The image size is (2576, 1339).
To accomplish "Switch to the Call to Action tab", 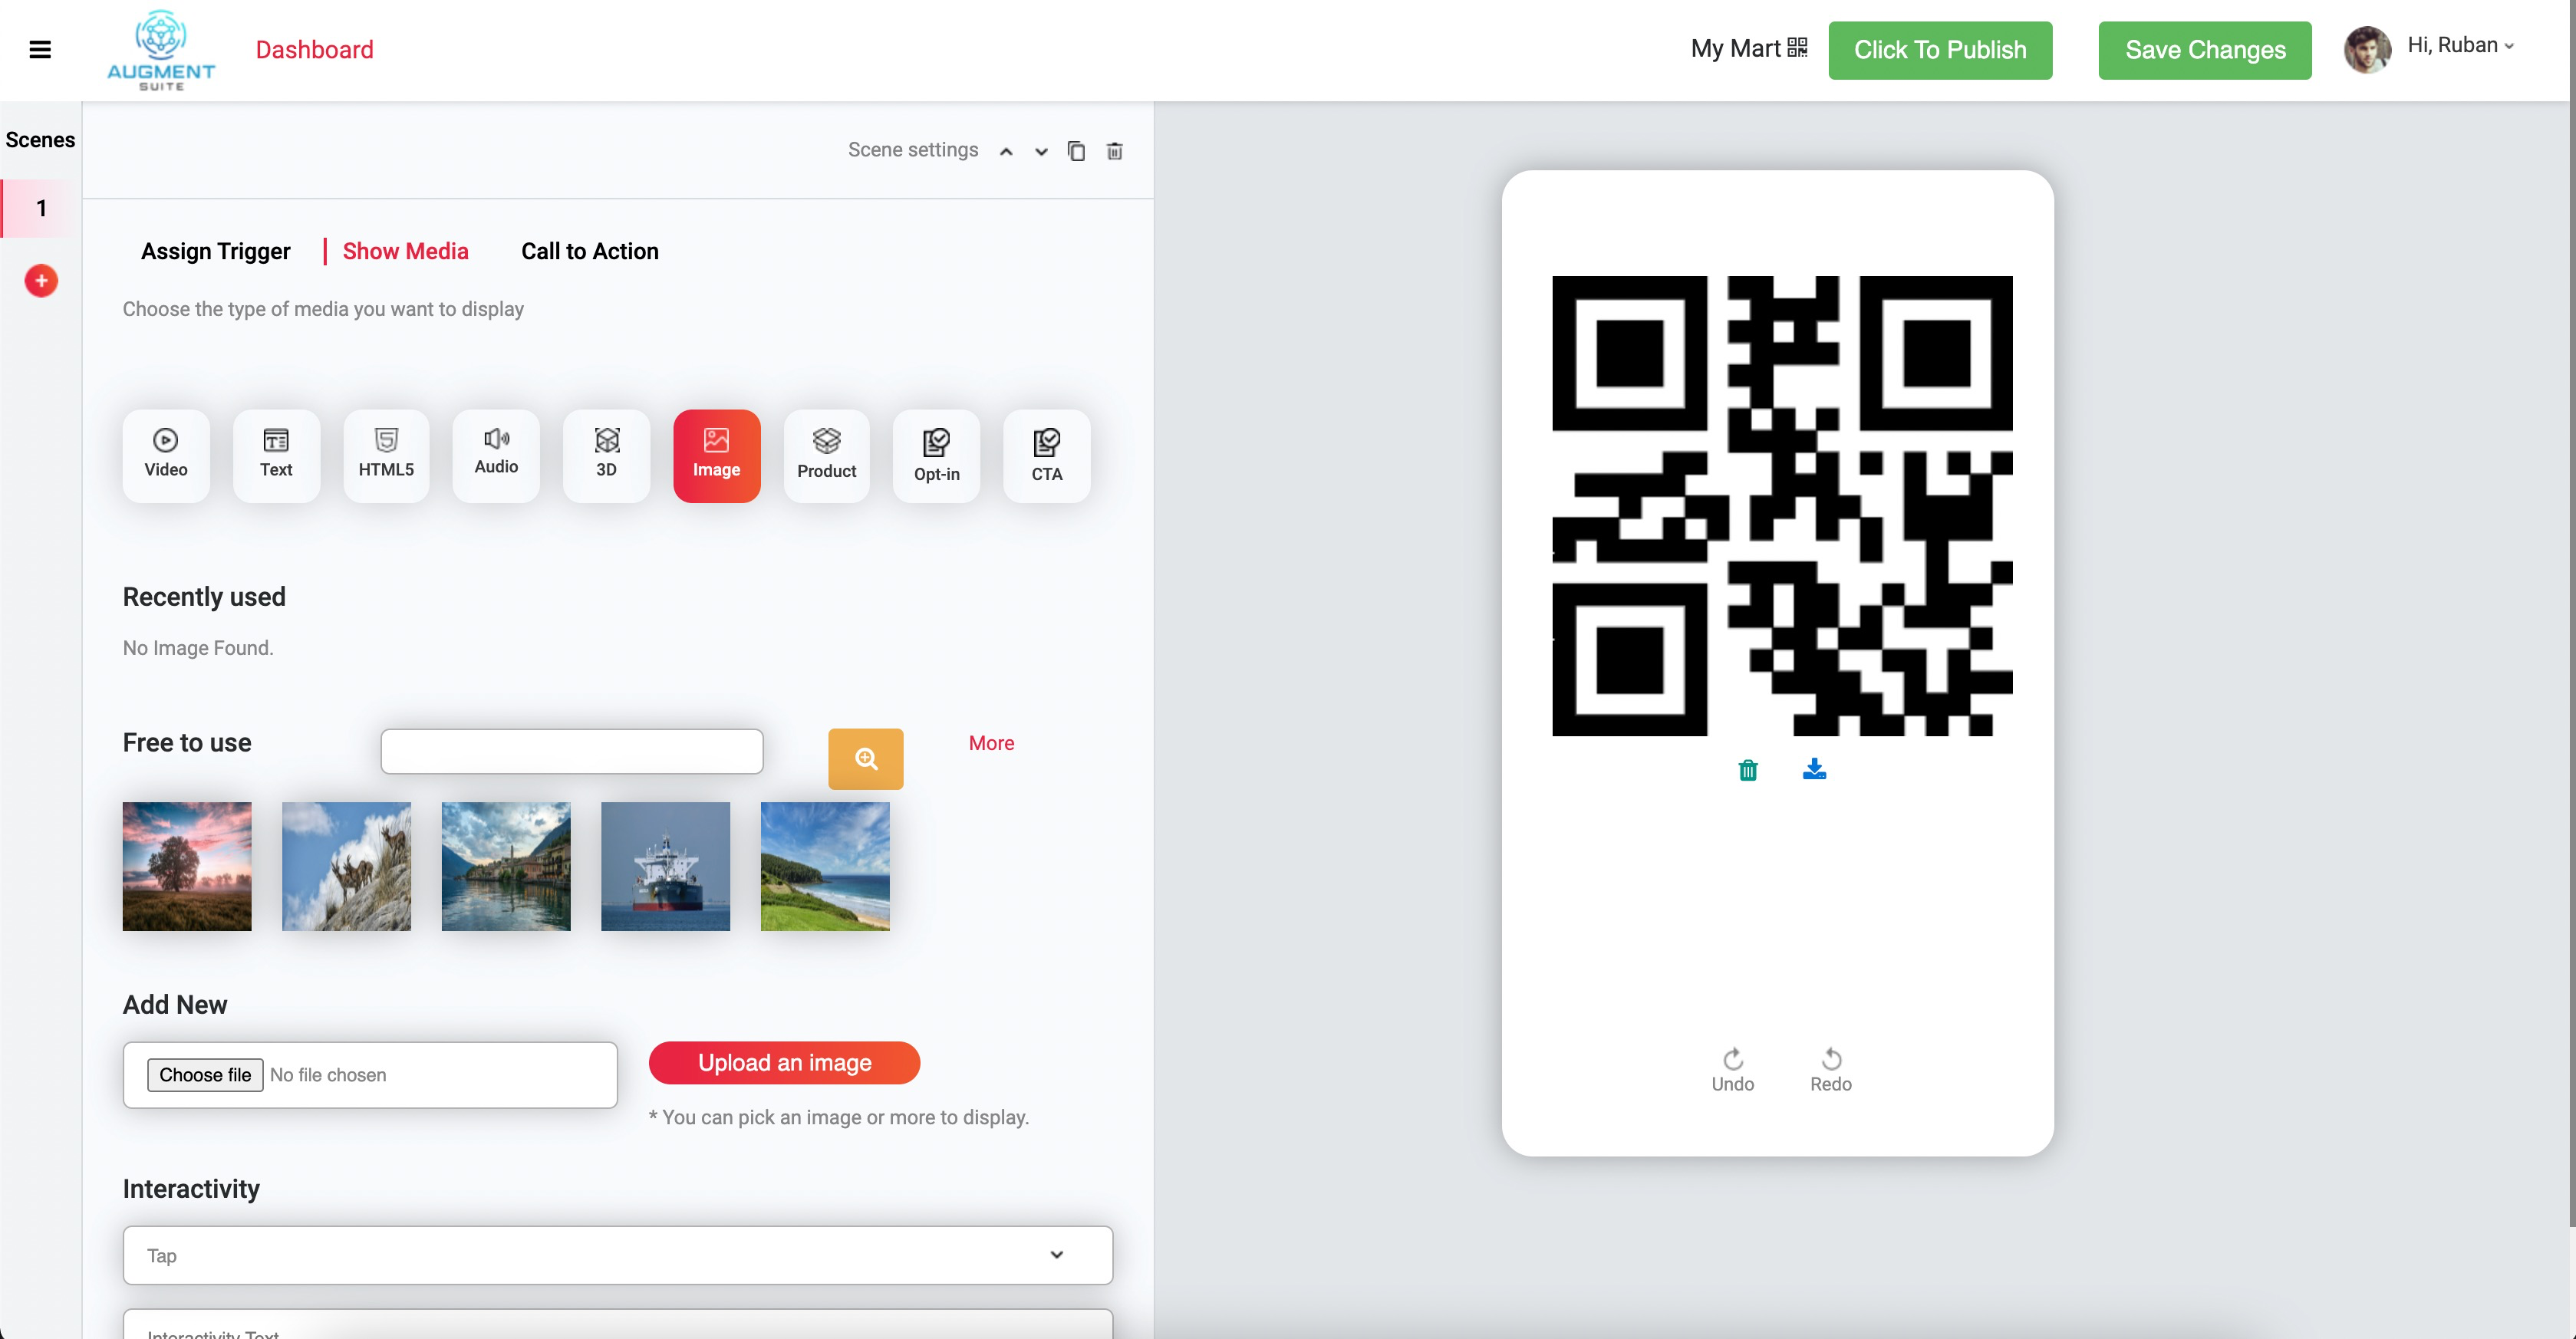I will point(589,251).
